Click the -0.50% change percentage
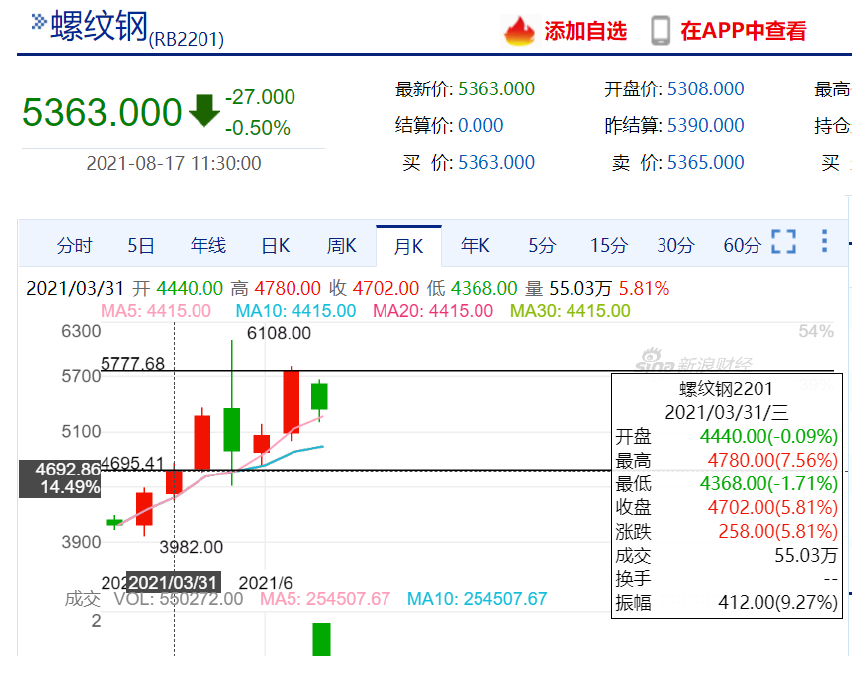 coord(258,128)
